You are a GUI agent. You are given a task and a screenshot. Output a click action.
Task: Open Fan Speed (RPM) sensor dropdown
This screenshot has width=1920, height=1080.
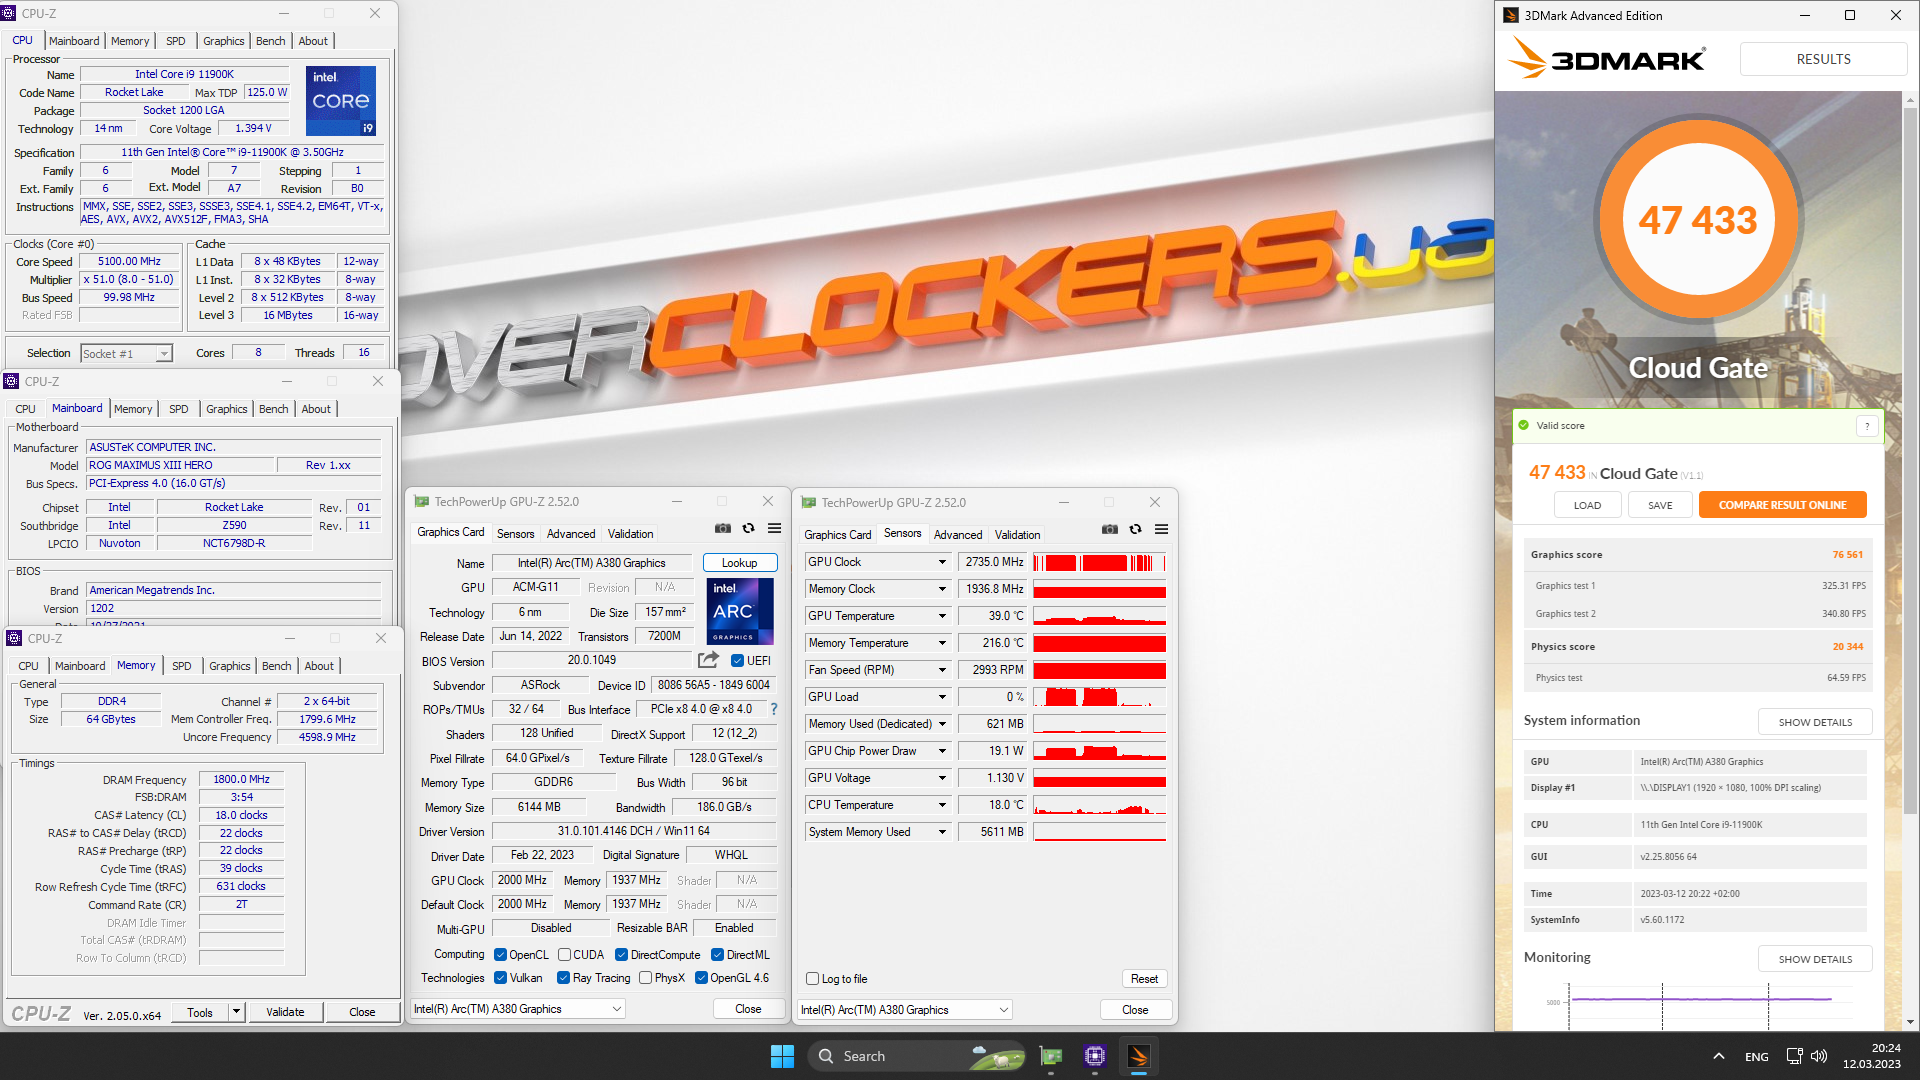[941, 670]
